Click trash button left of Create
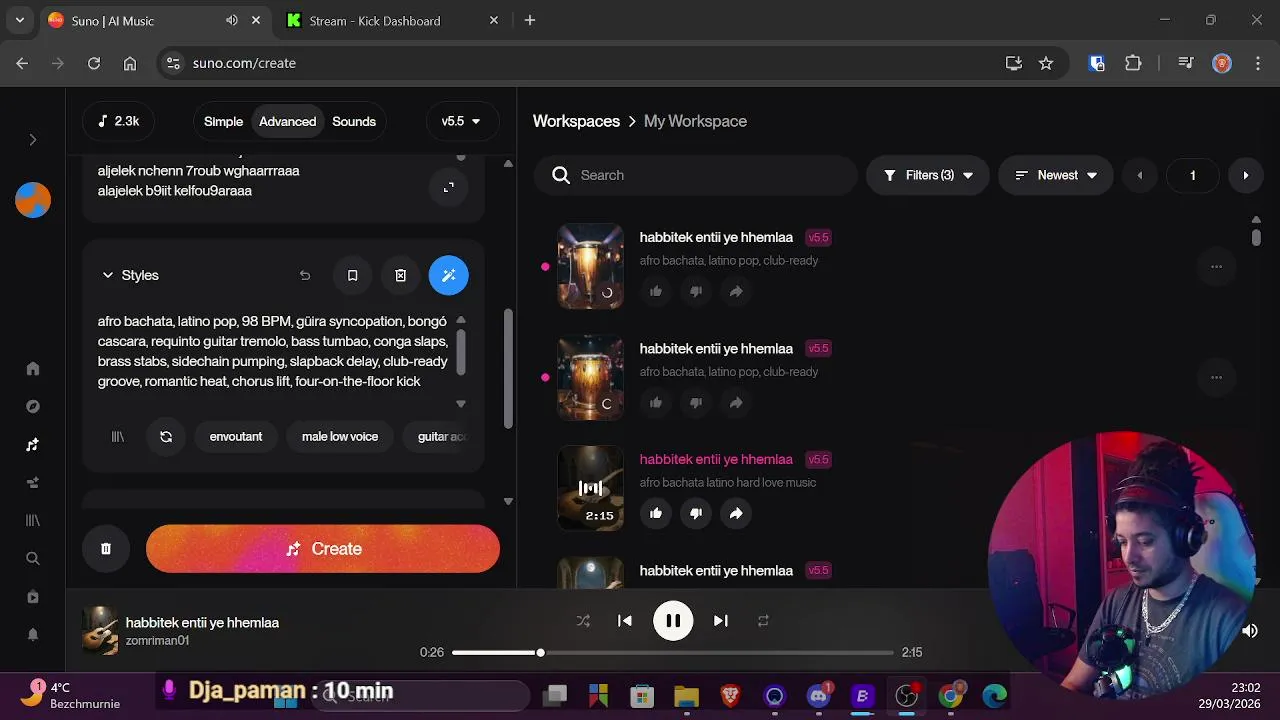Screen dimensions: 1280x720 (x=106, y=549)
